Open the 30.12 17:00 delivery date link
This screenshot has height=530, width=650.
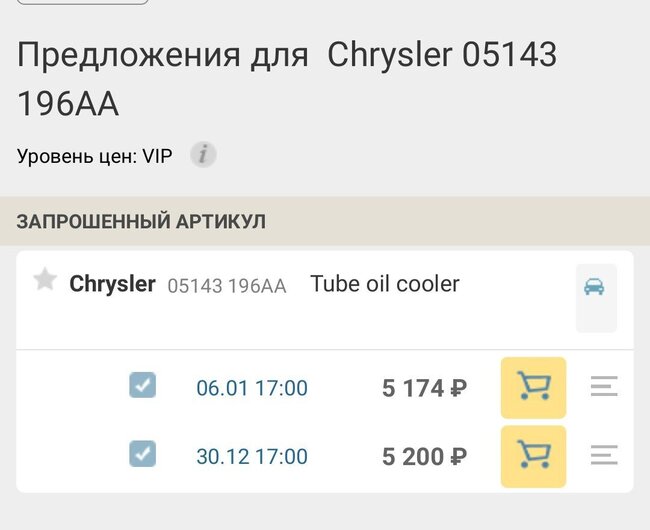pos(252,457)
